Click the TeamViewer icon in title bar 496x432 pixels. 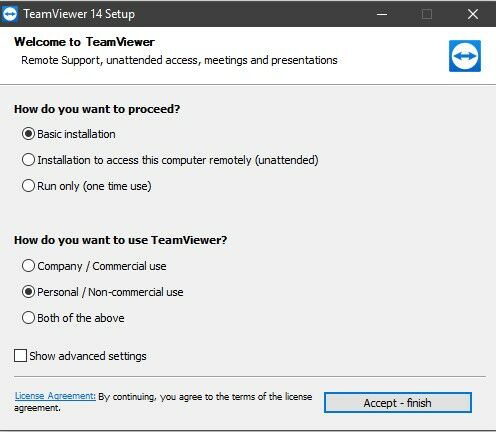coord(10,14)
